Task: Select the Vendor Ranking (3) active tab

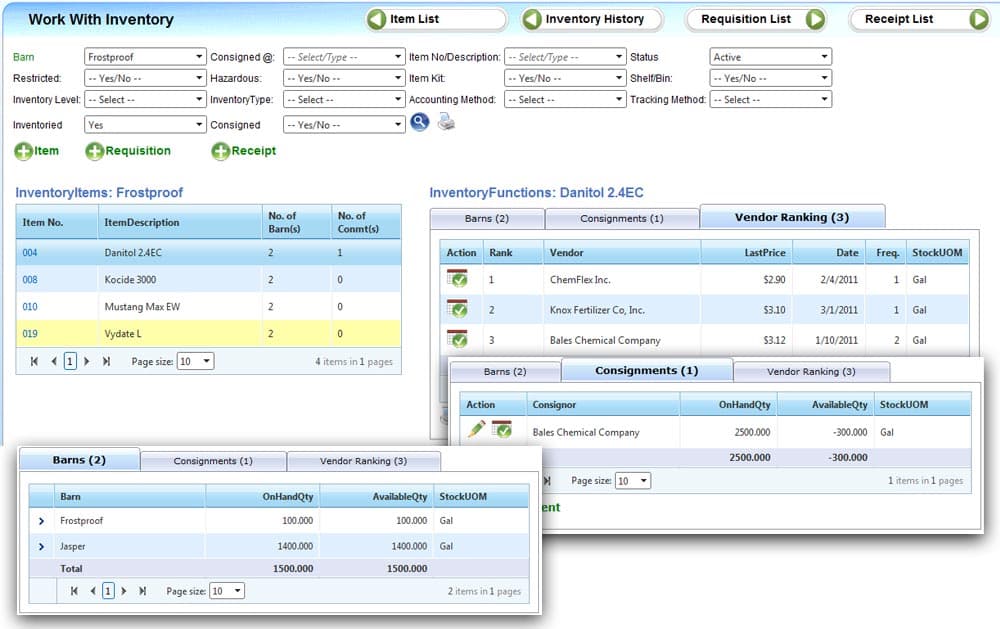Action: [791, 218]
